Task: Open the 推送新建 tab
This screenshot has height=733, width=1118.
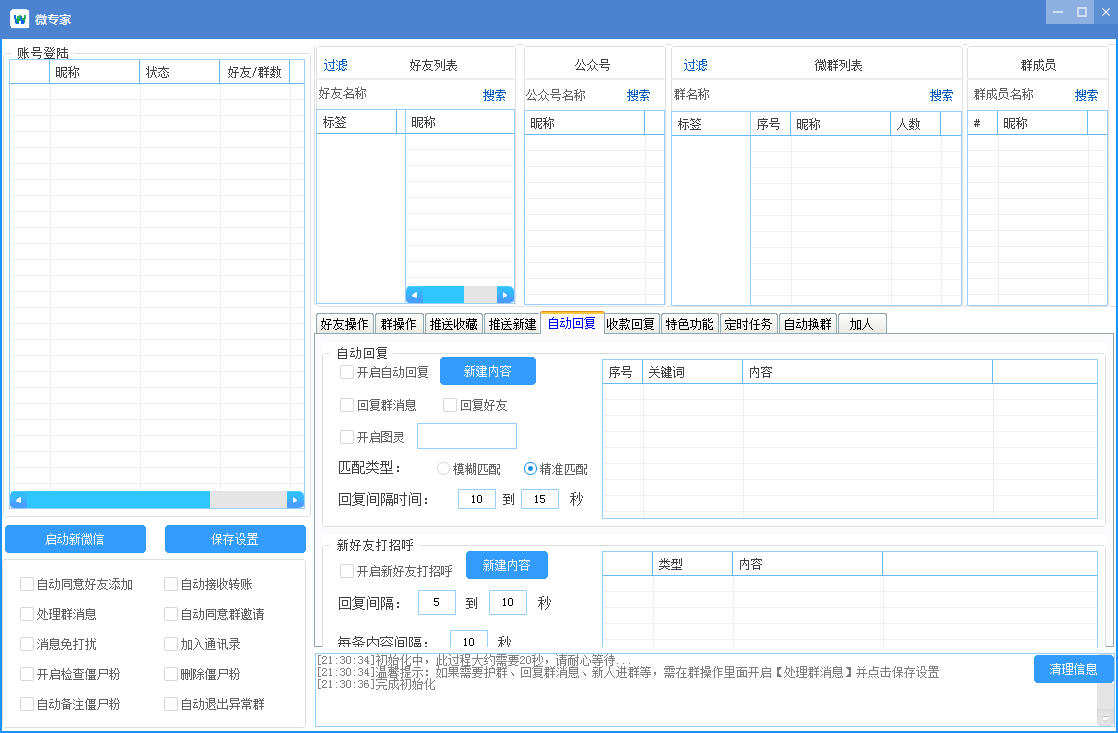Action: tap(512, 324)
